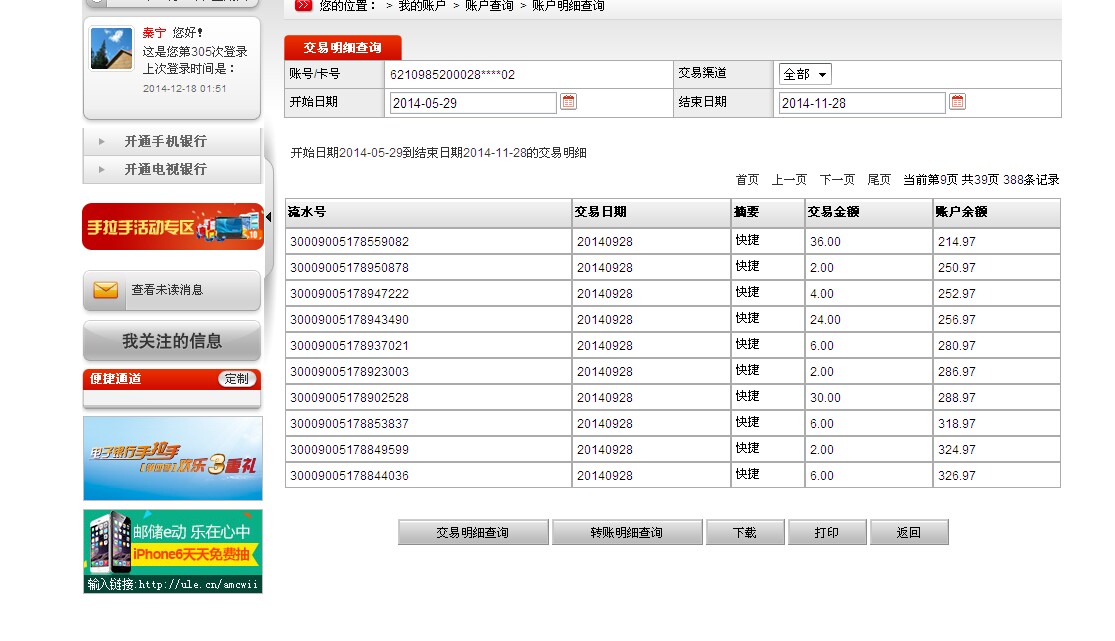Expand the 开通手机银行 menu item
Screen dimensions: 1115x641
(165, 141)
